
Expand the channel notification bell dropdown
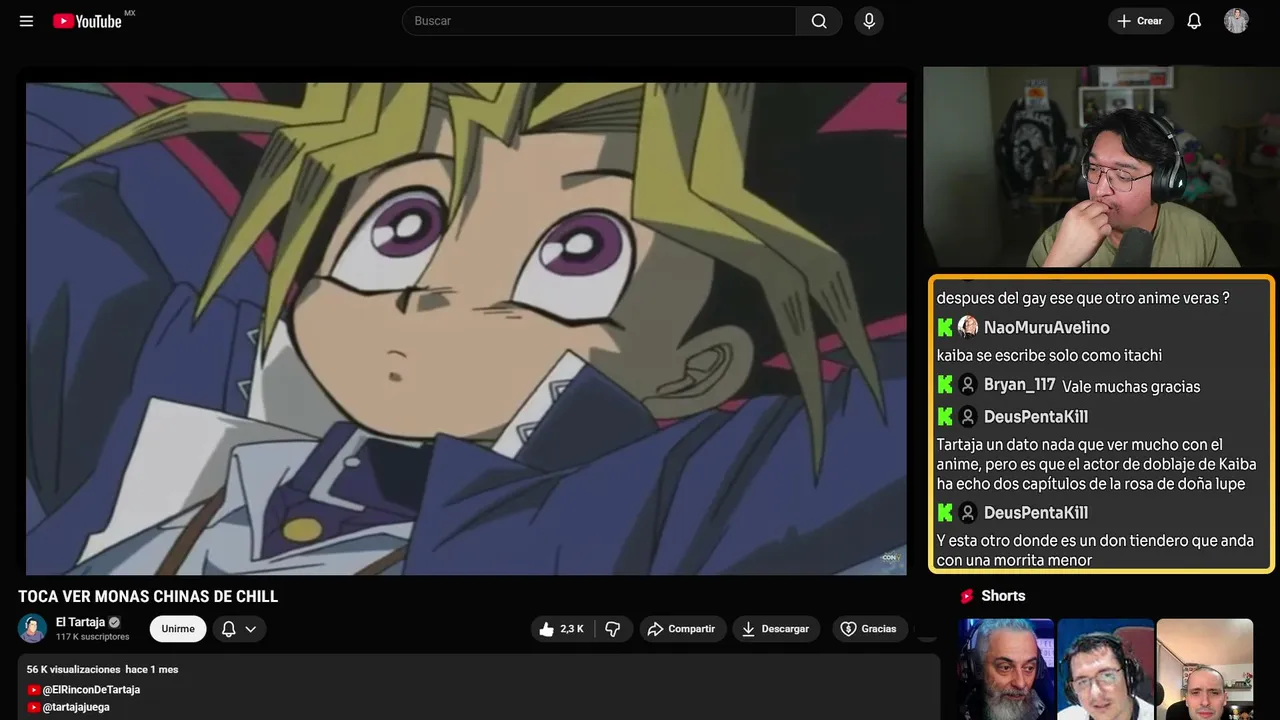pos(239,629)
